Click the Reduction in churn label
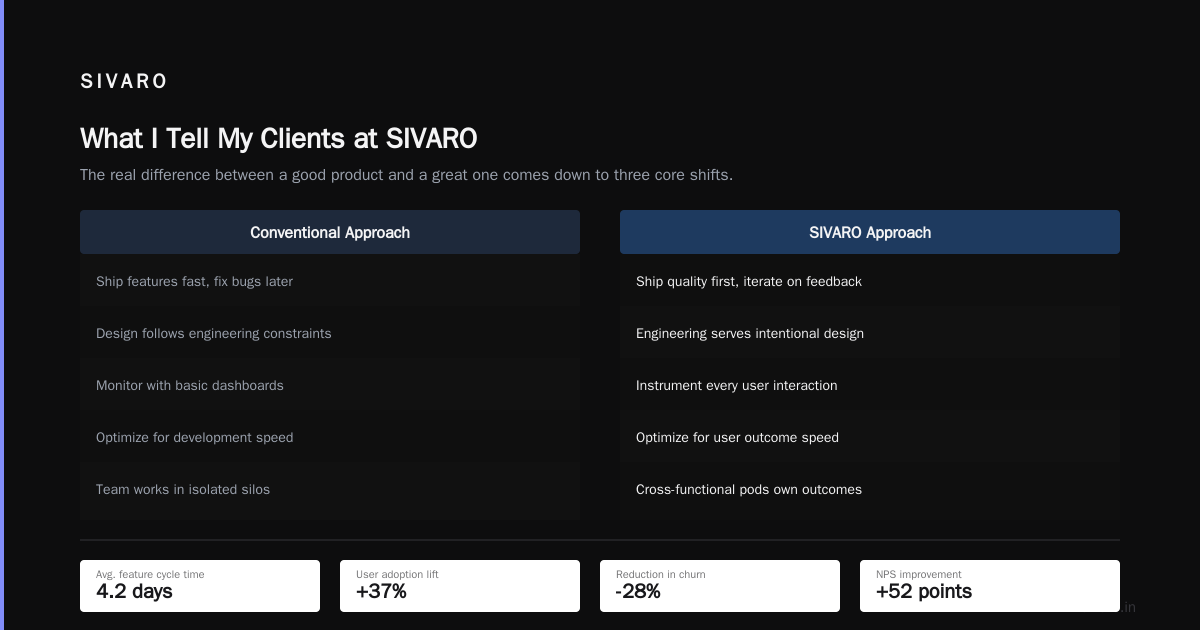This screenshot has height=630, width=1200. (x=660, y=575)
